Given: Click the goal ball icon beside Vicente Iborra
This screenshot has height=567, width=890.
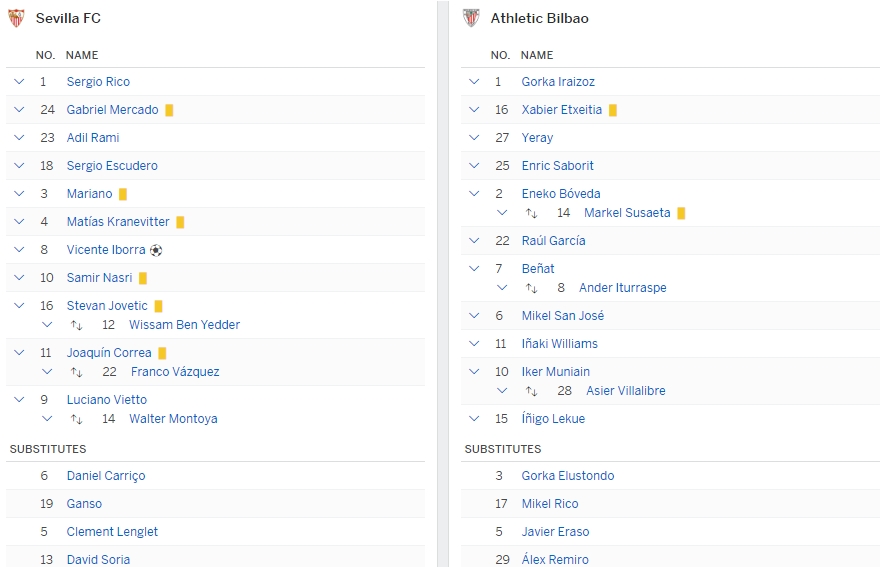Looking at the screenshot, I should 156,250.
